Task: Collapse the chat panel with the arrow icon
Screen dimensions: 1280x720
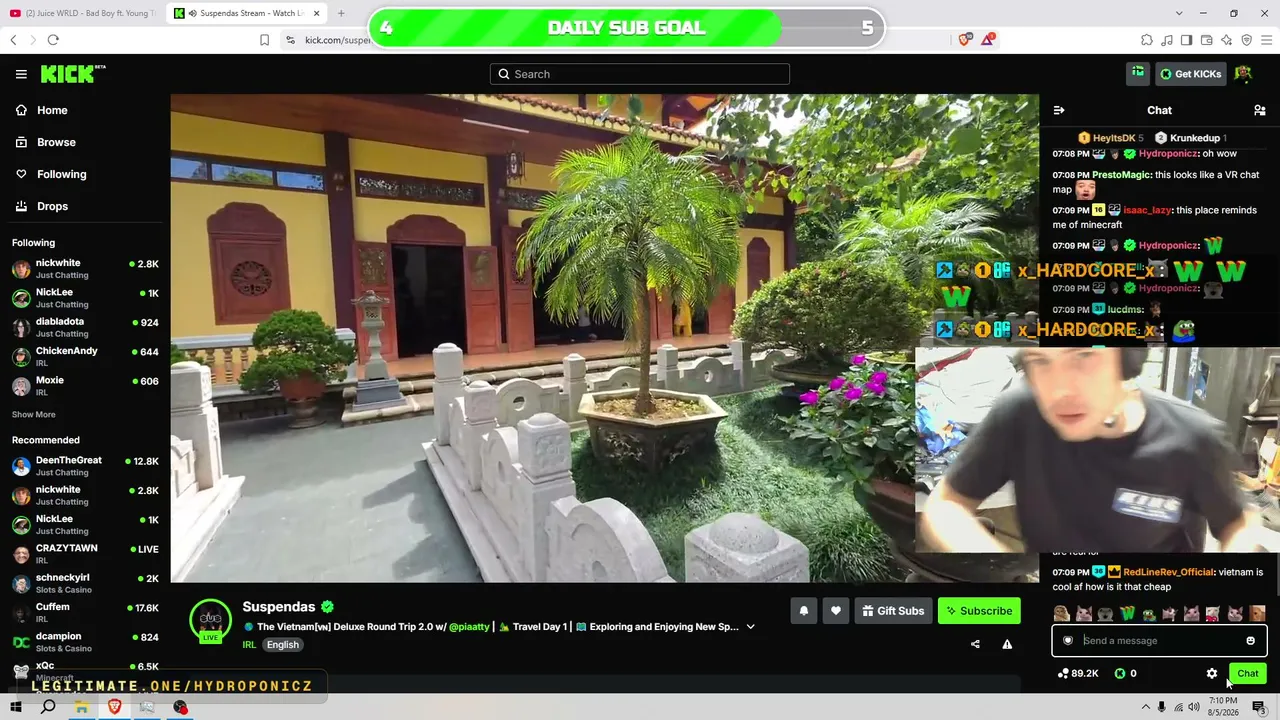Action: (1059, 110)
